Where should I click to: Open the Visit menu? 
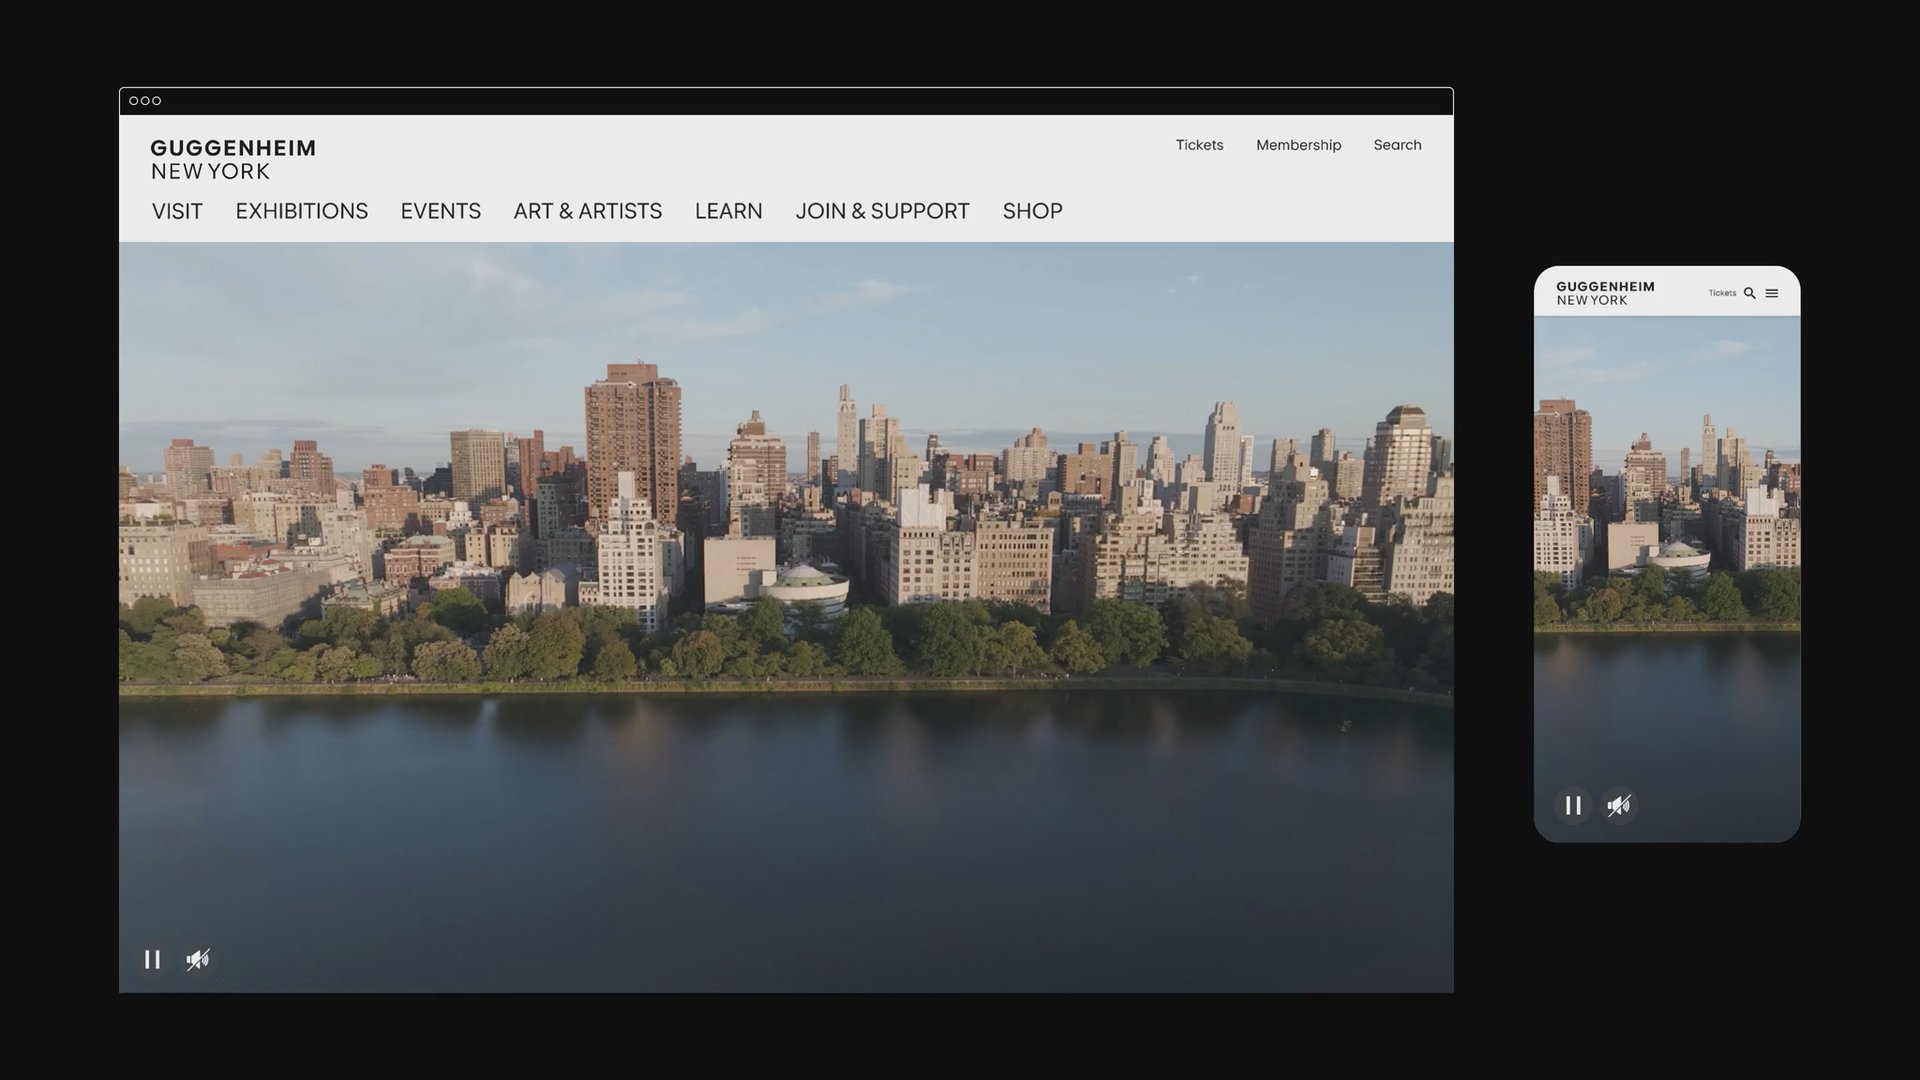point(177,211)
